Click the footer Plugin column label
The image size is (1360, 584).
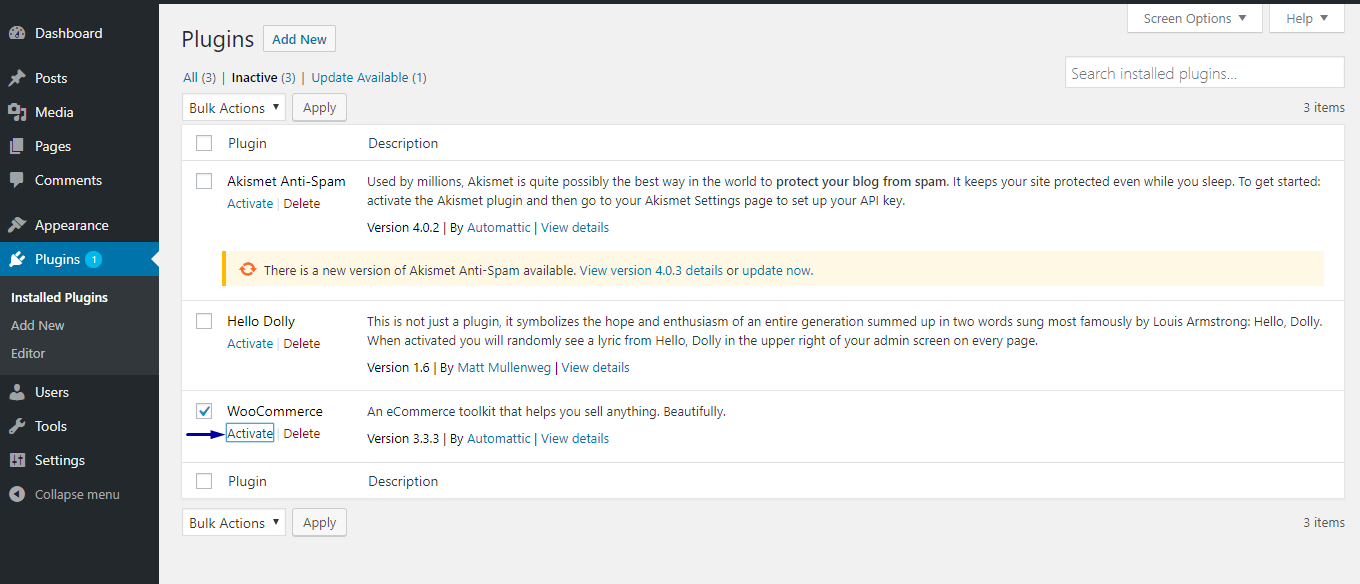(x=247, y=481)
